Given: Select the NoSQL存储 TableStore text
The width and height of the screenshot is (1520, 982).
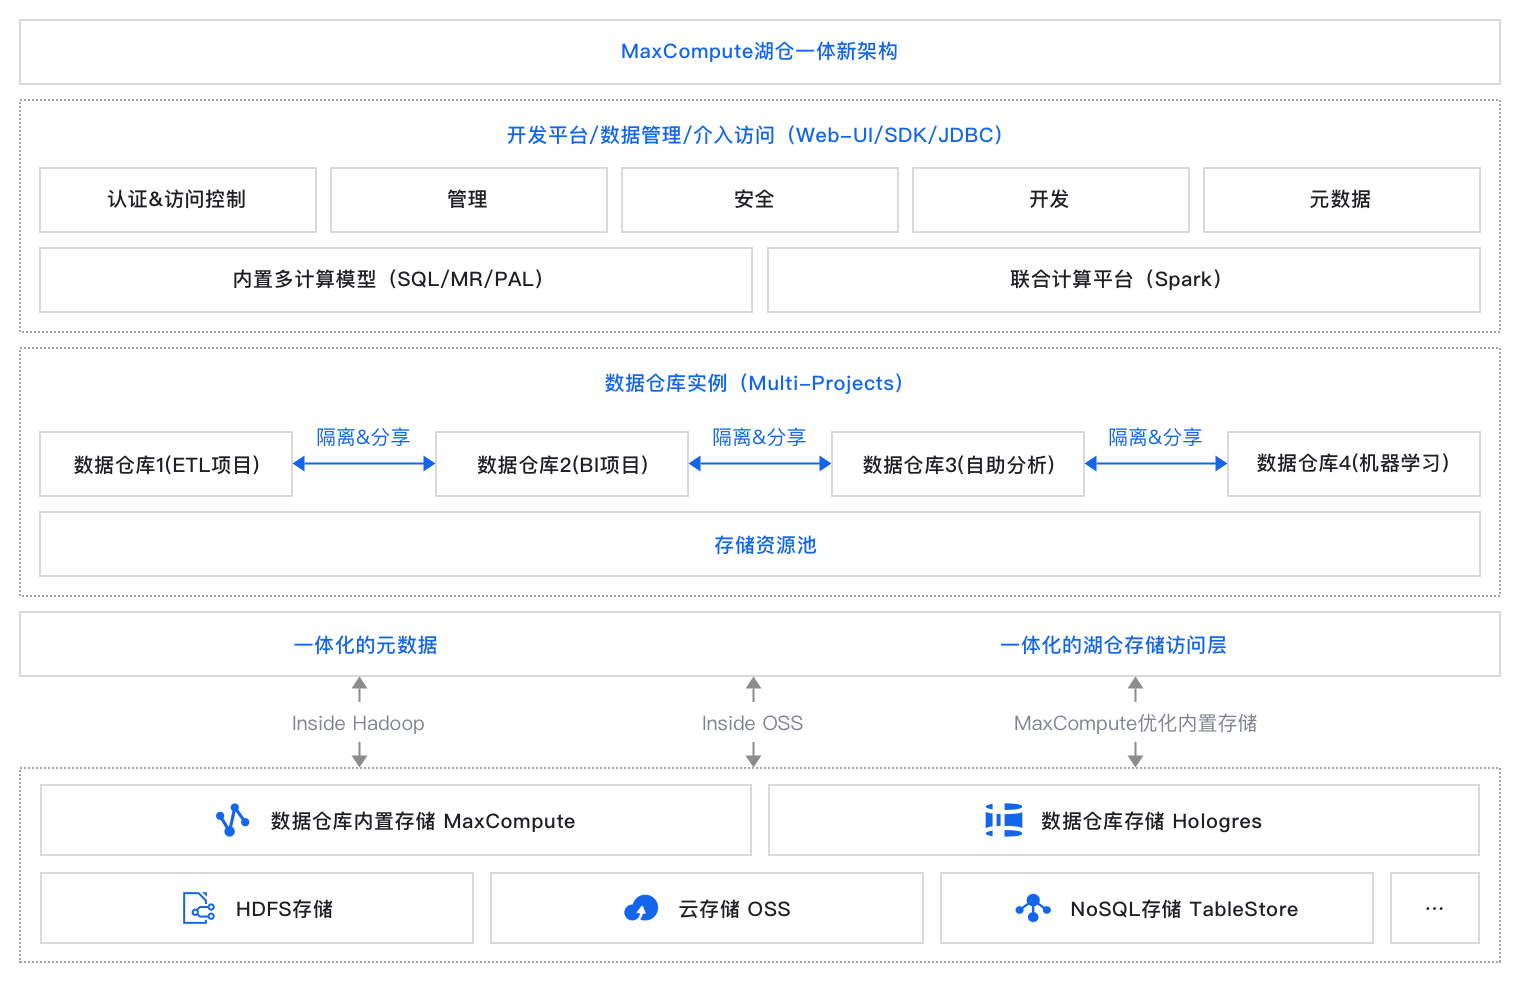Looking at the screenshot, I should [1184, 909].
